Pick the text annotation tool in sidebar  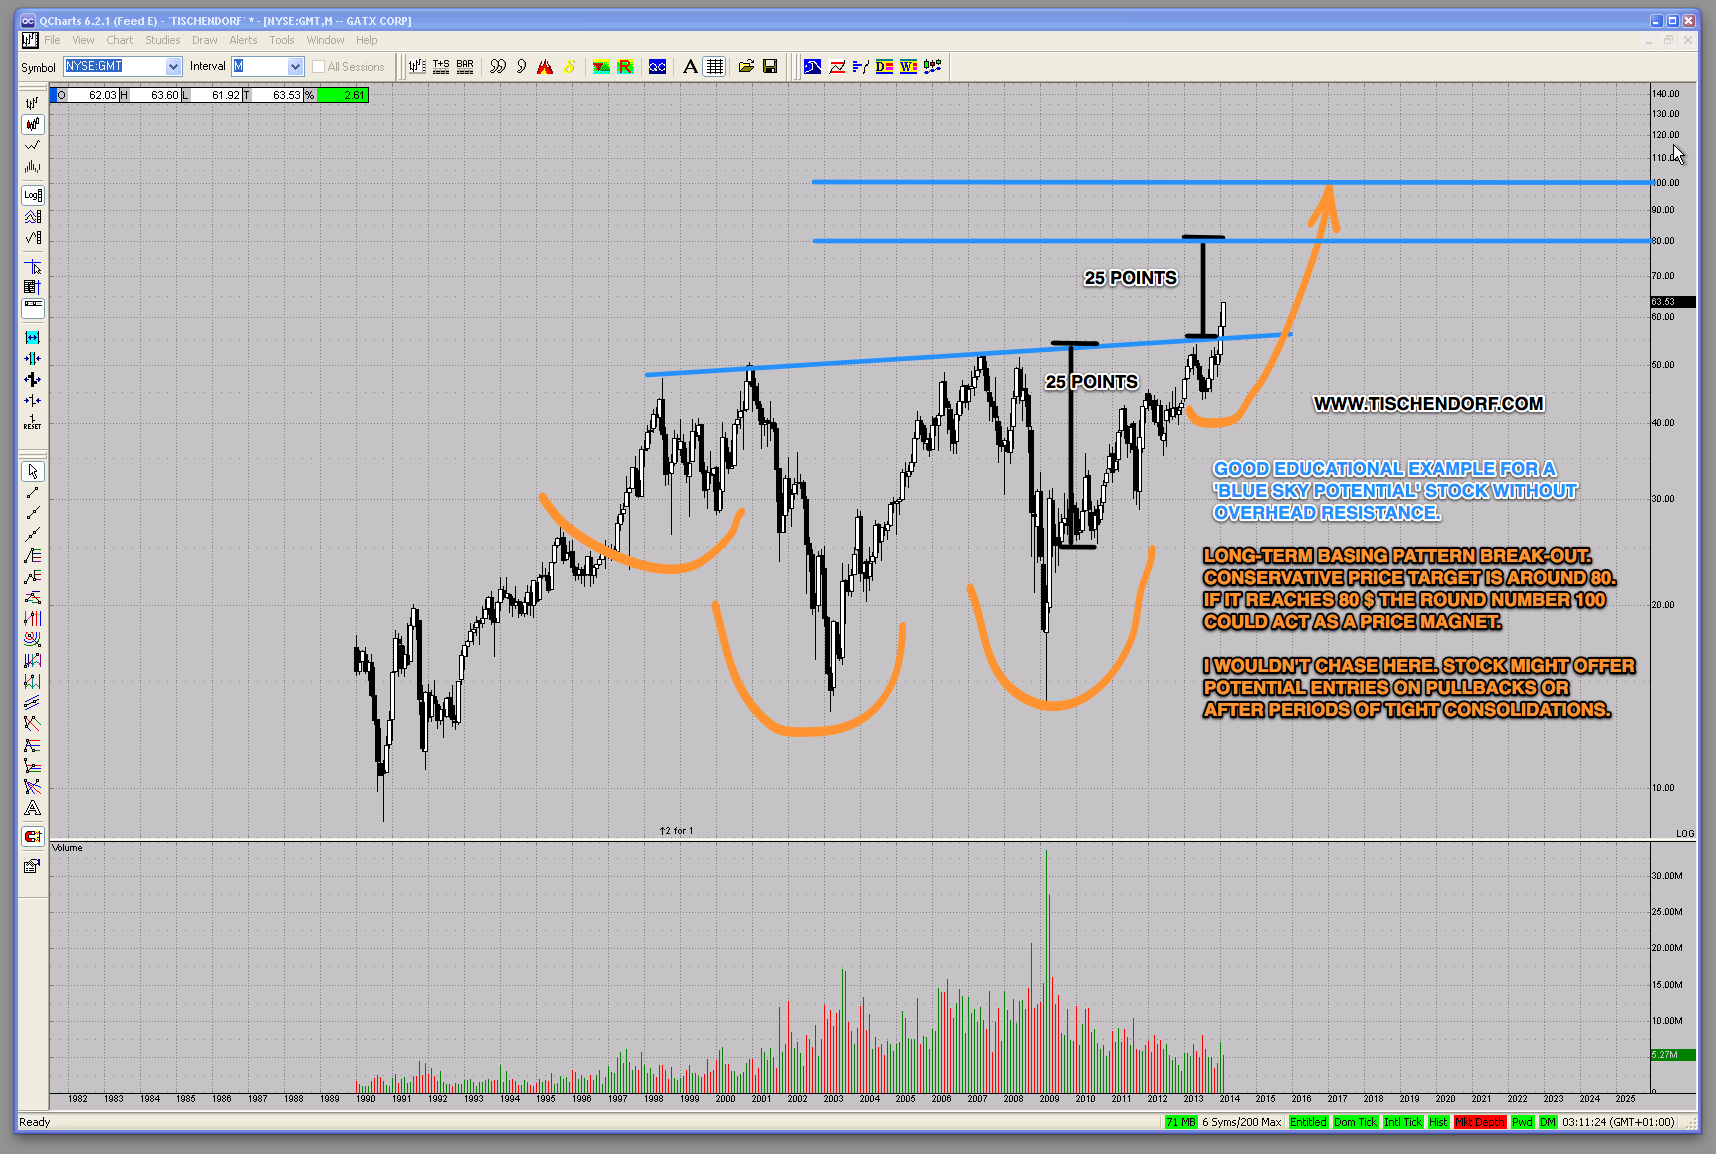point(33,808)
